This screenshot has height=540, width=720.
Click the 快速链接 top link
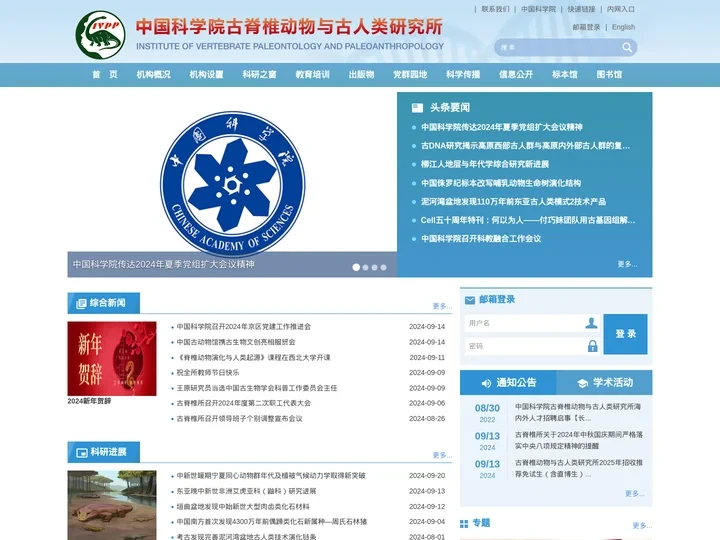[581, 9]
